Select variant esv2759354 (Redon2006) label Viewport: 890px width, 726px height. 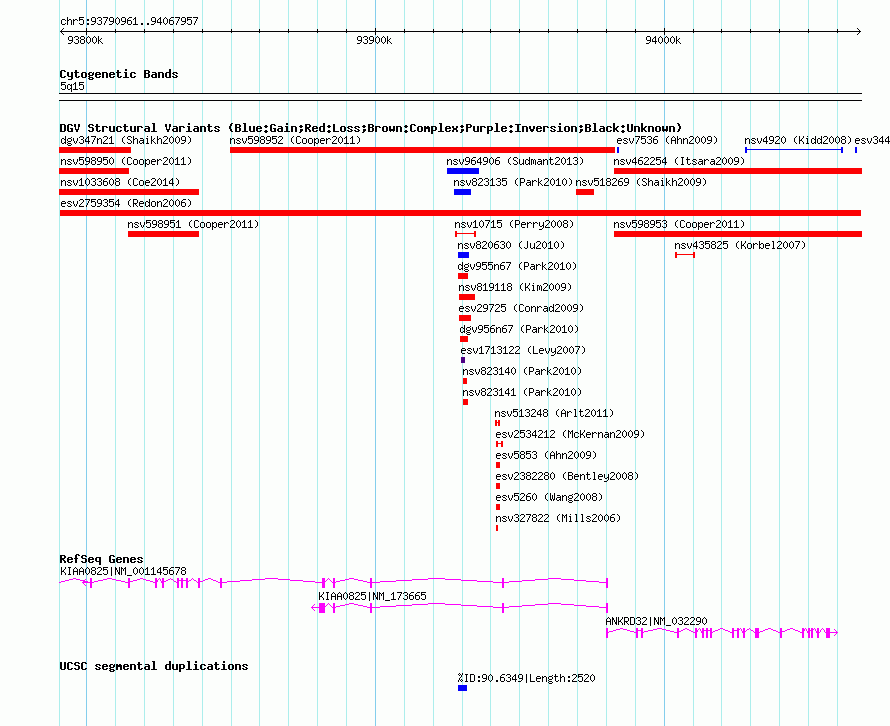click(126, 203)
